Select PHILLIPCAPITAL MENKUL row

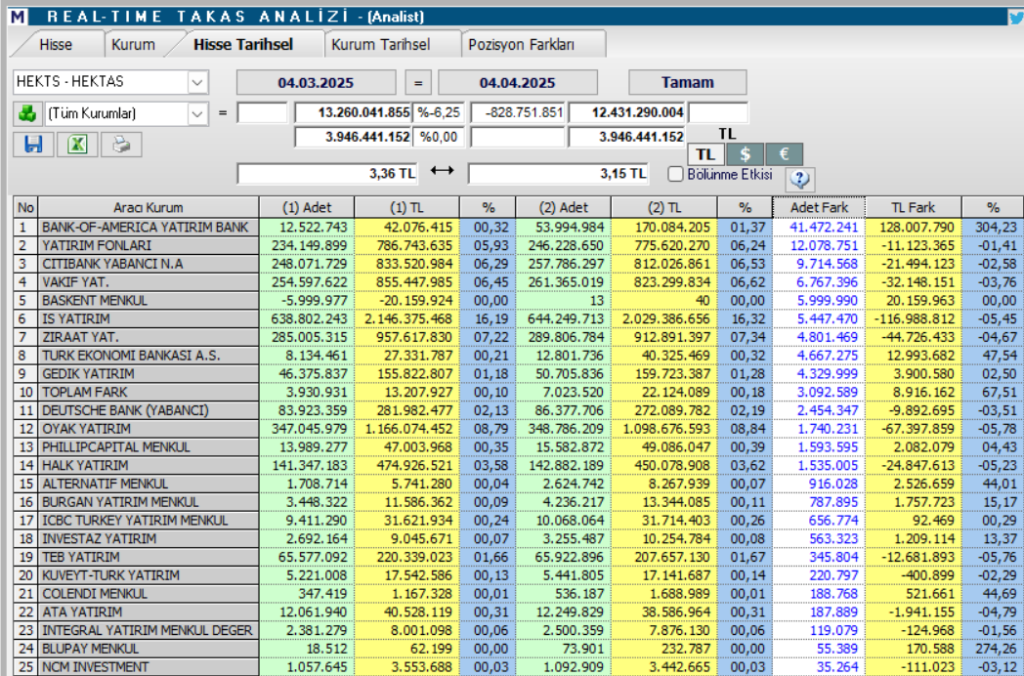tap(519, 447)
